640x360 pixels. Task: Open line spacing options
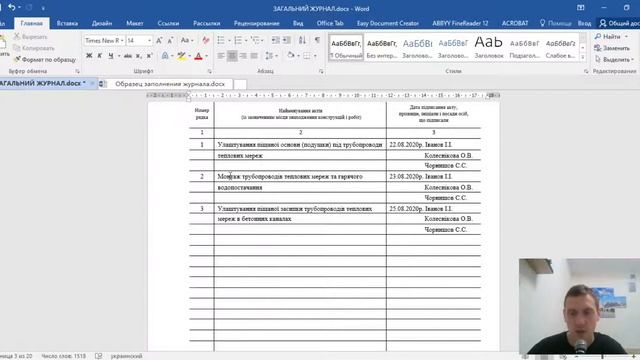coord(270,56)
